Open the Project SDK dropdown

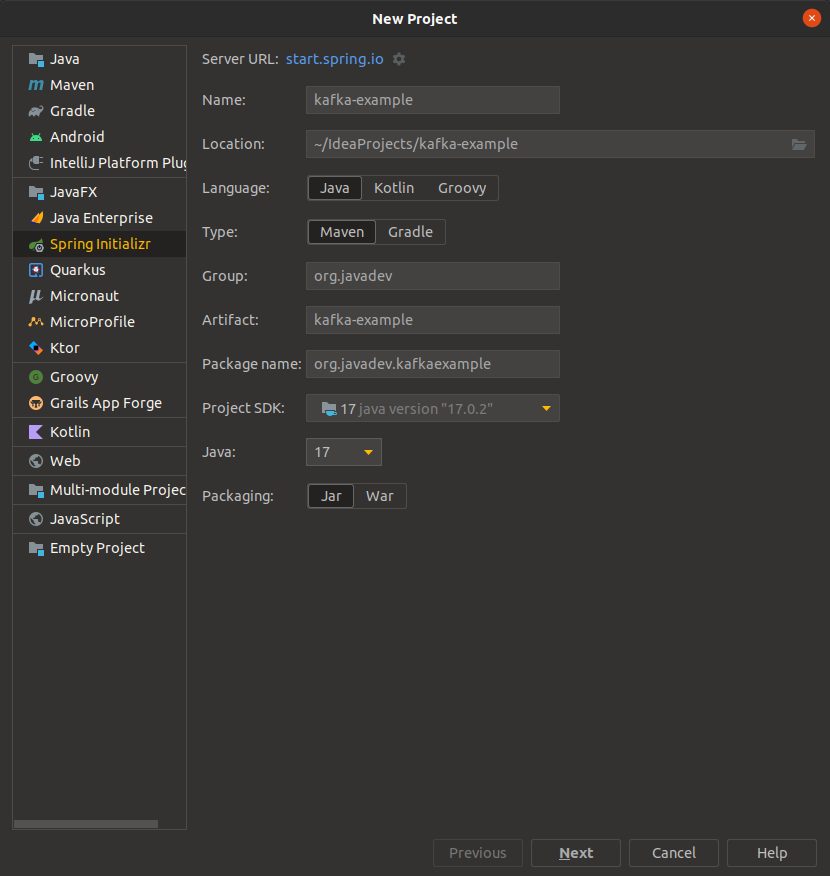point(433,408)
